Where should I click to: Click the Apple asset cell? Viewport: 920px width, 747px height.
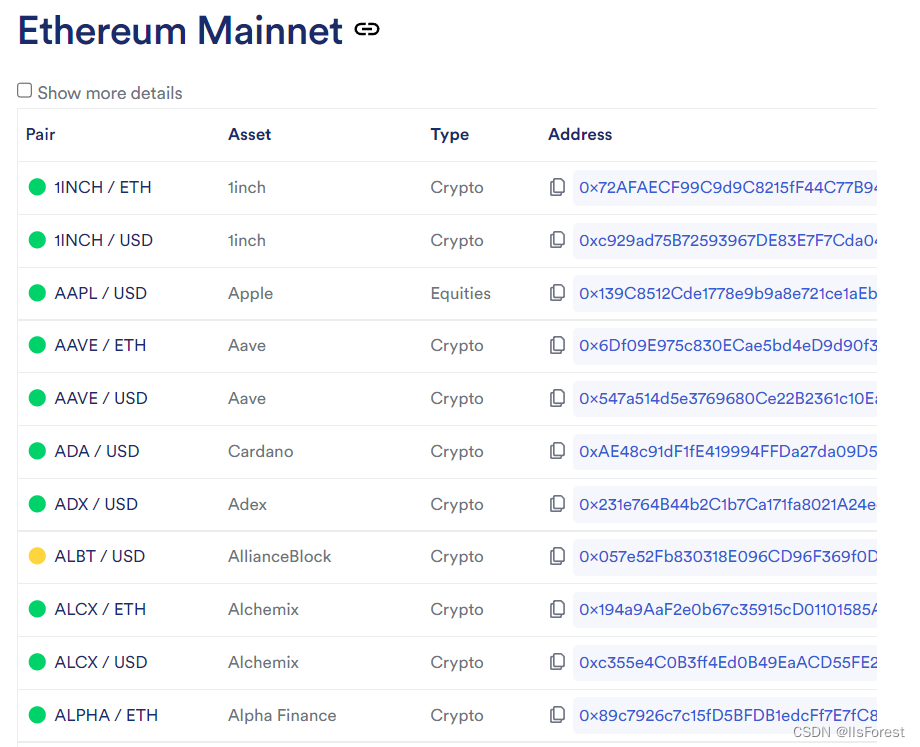pyautogui.click(x=251, y=293)
